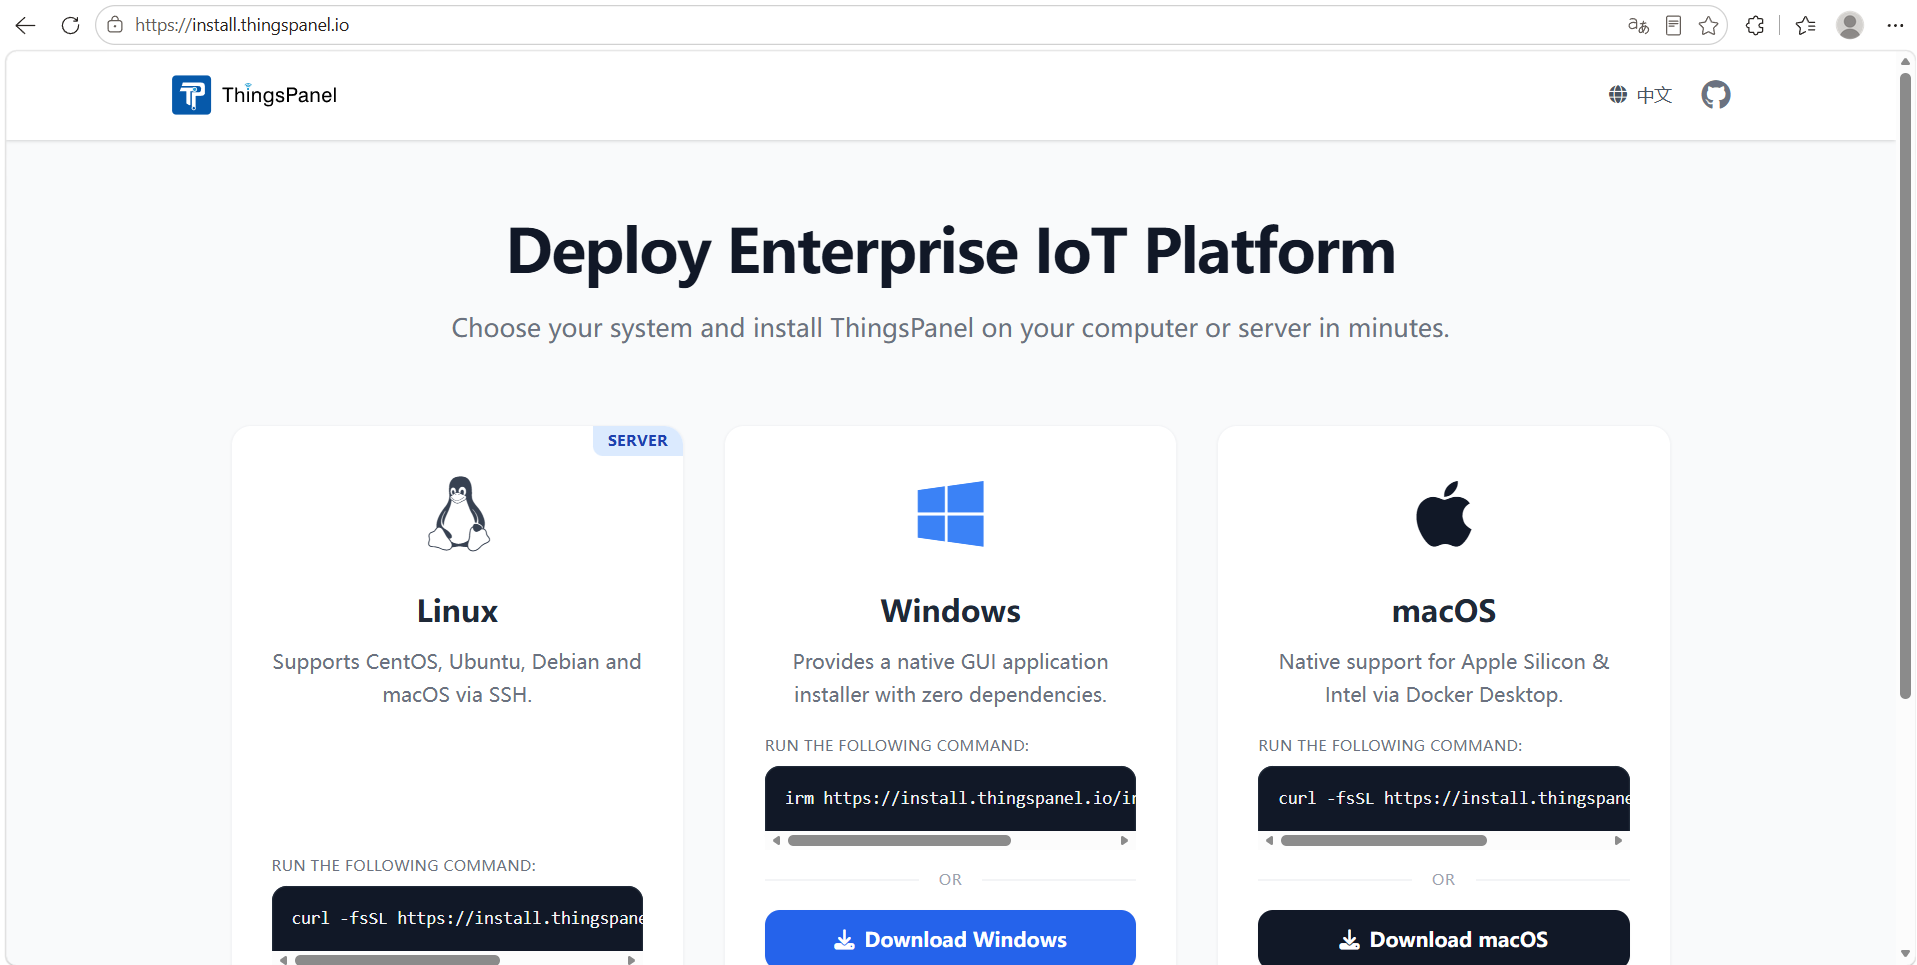
Task: Click the 'Choose your system' subtitle text
Action: click(x=950, y=328)
